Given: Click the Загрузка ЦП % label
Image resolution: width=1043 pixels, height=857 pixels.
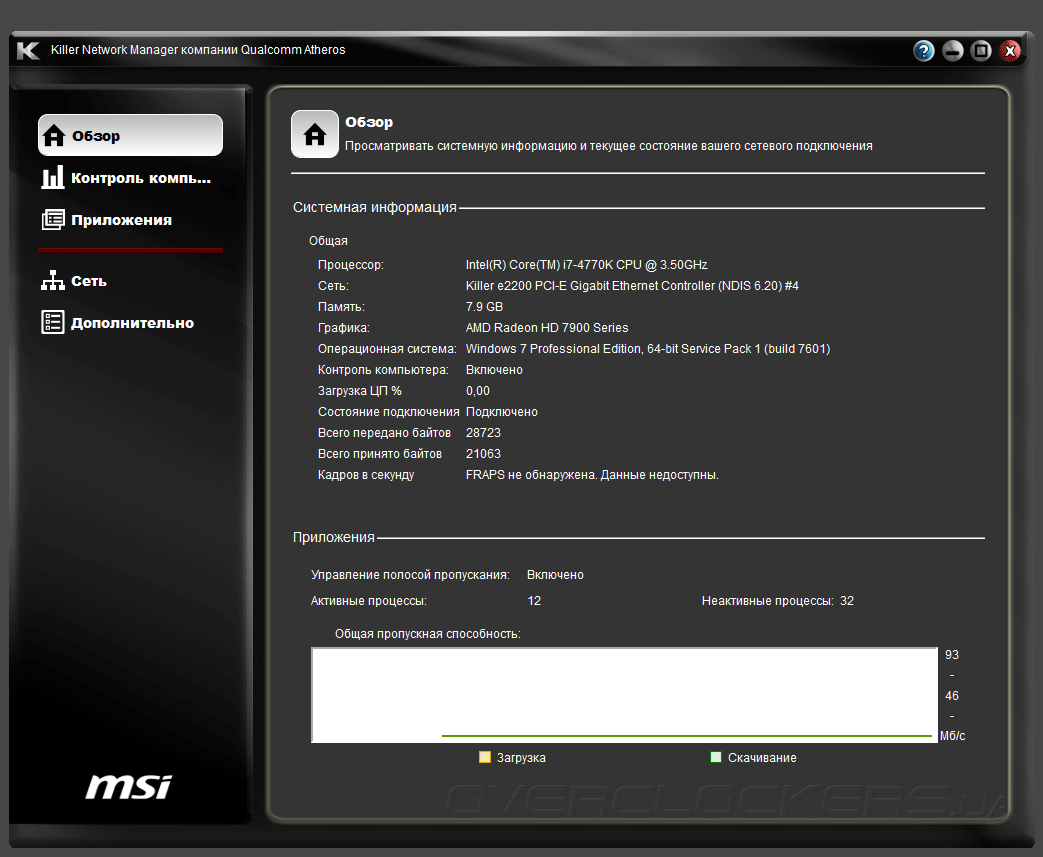Looking at the screenshot, I should click(x=360, y=391).
